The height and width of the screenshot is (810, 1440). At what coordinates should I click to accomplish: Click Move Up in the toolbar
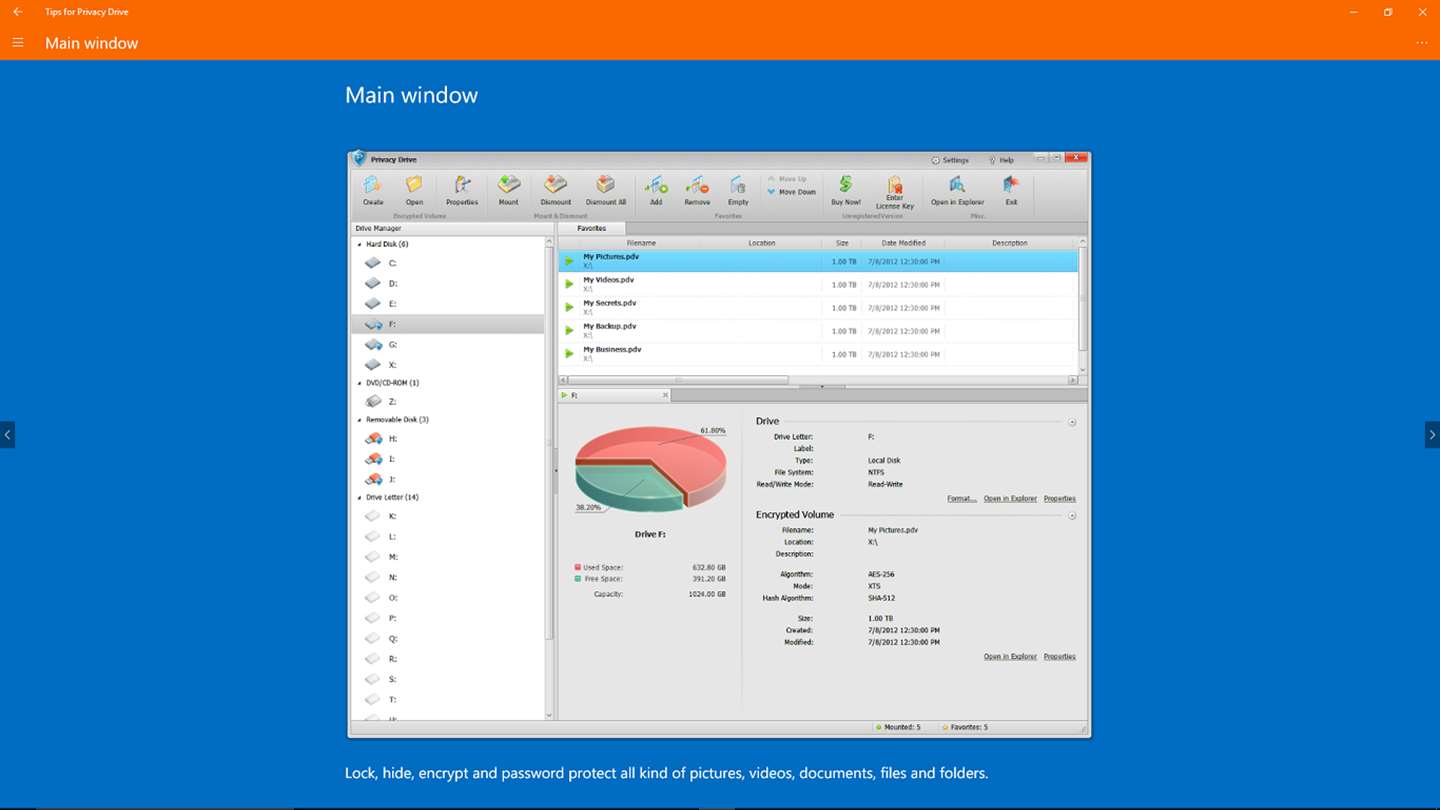pos(787,179)
